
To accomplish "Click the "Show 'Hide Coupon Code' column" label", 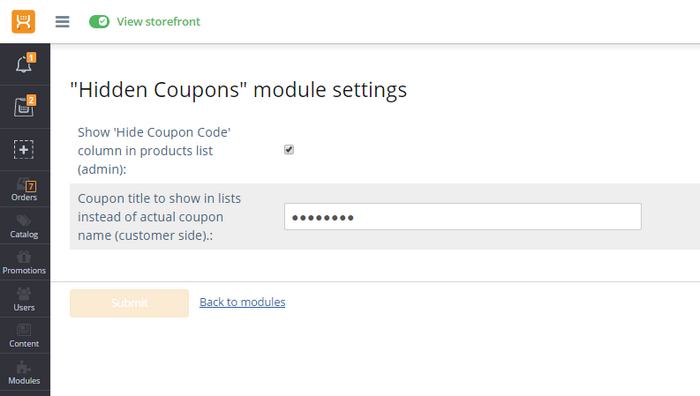I will (x=154, y=151).
